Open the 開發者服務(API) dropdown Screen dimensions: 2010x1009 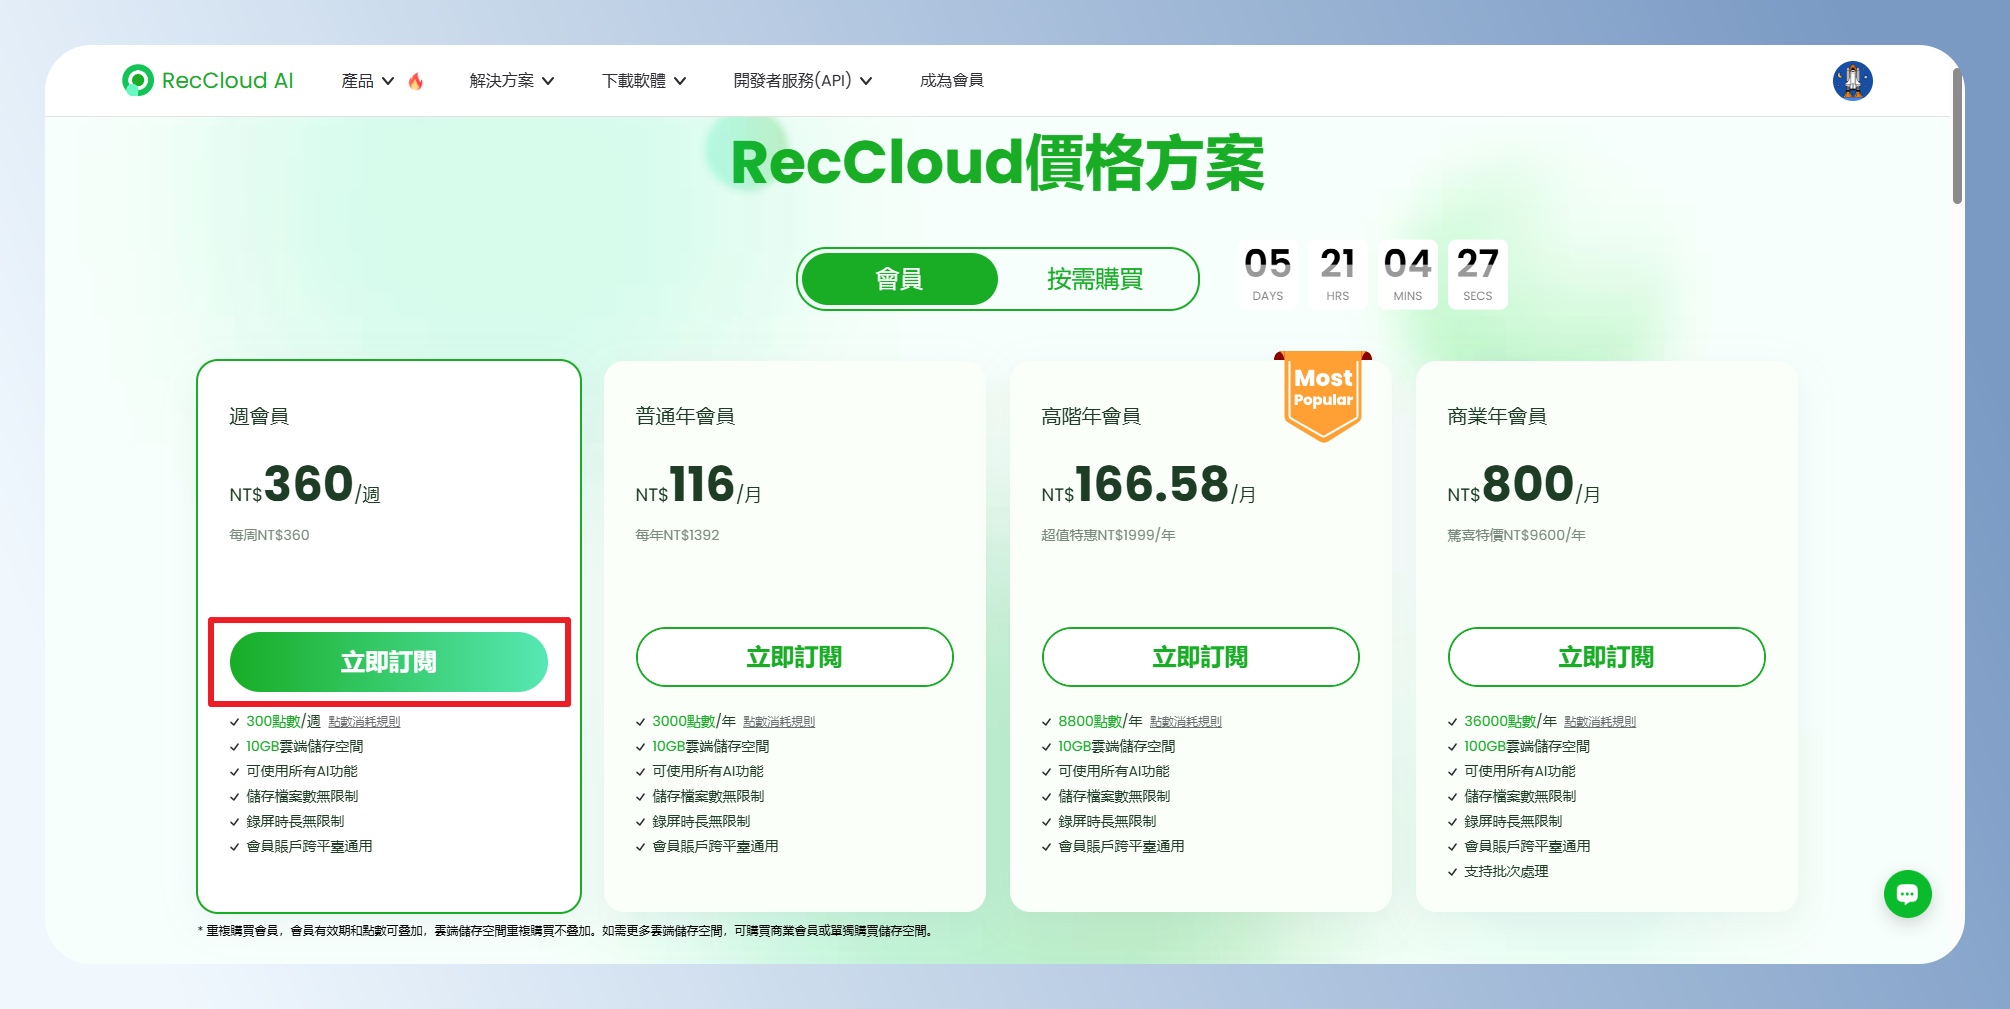(802, 80)
